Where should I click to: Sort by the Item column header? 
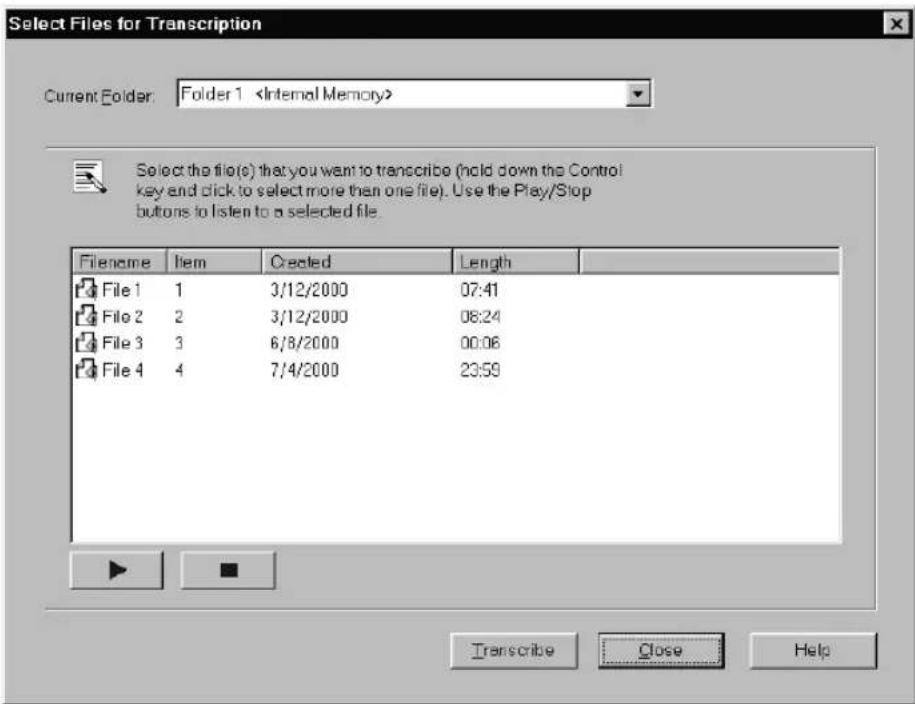click(x=215, y=262)
